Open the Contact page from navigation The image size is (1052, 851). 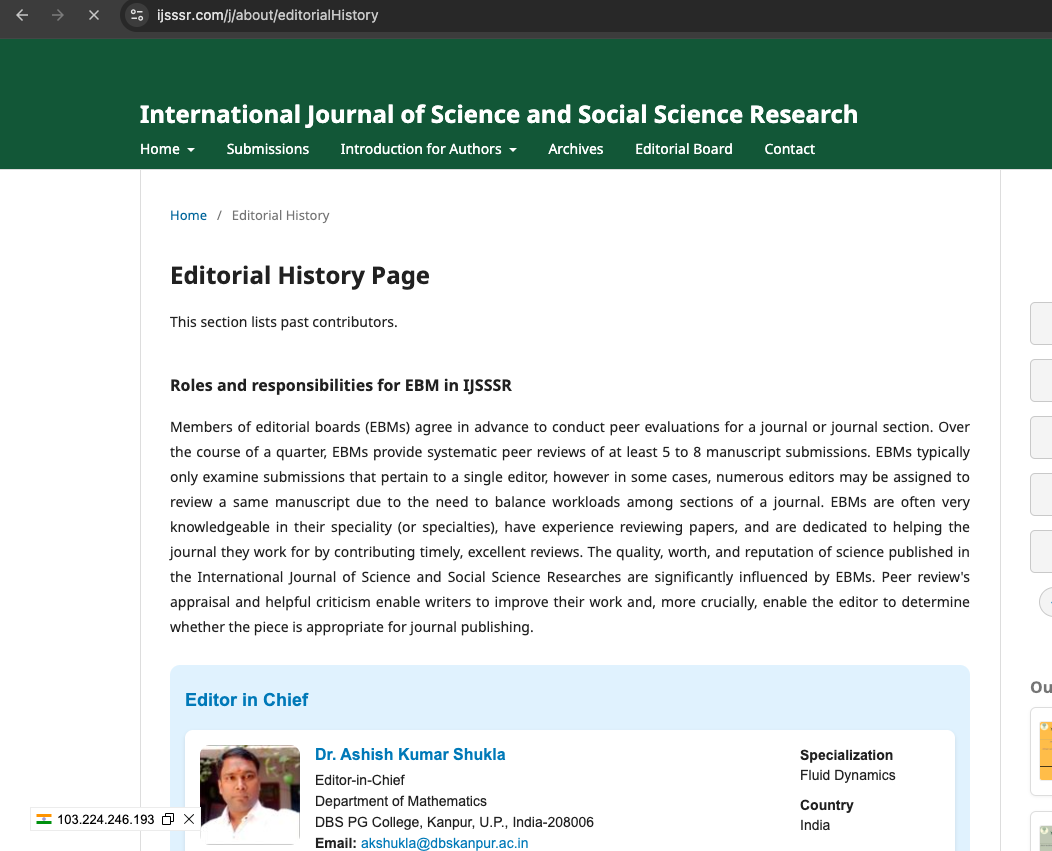coord(789,149)
